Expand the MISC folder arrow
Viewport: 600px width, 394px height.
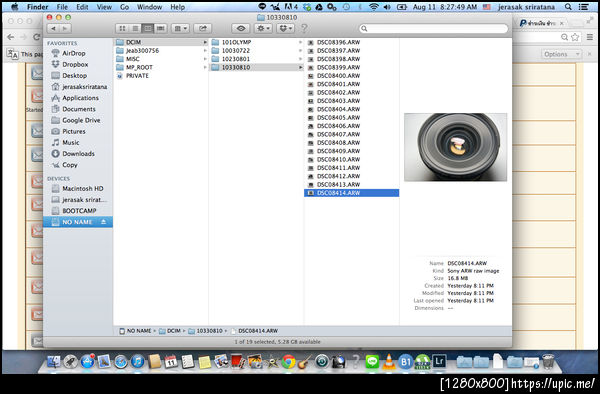(x=205, y=59)
